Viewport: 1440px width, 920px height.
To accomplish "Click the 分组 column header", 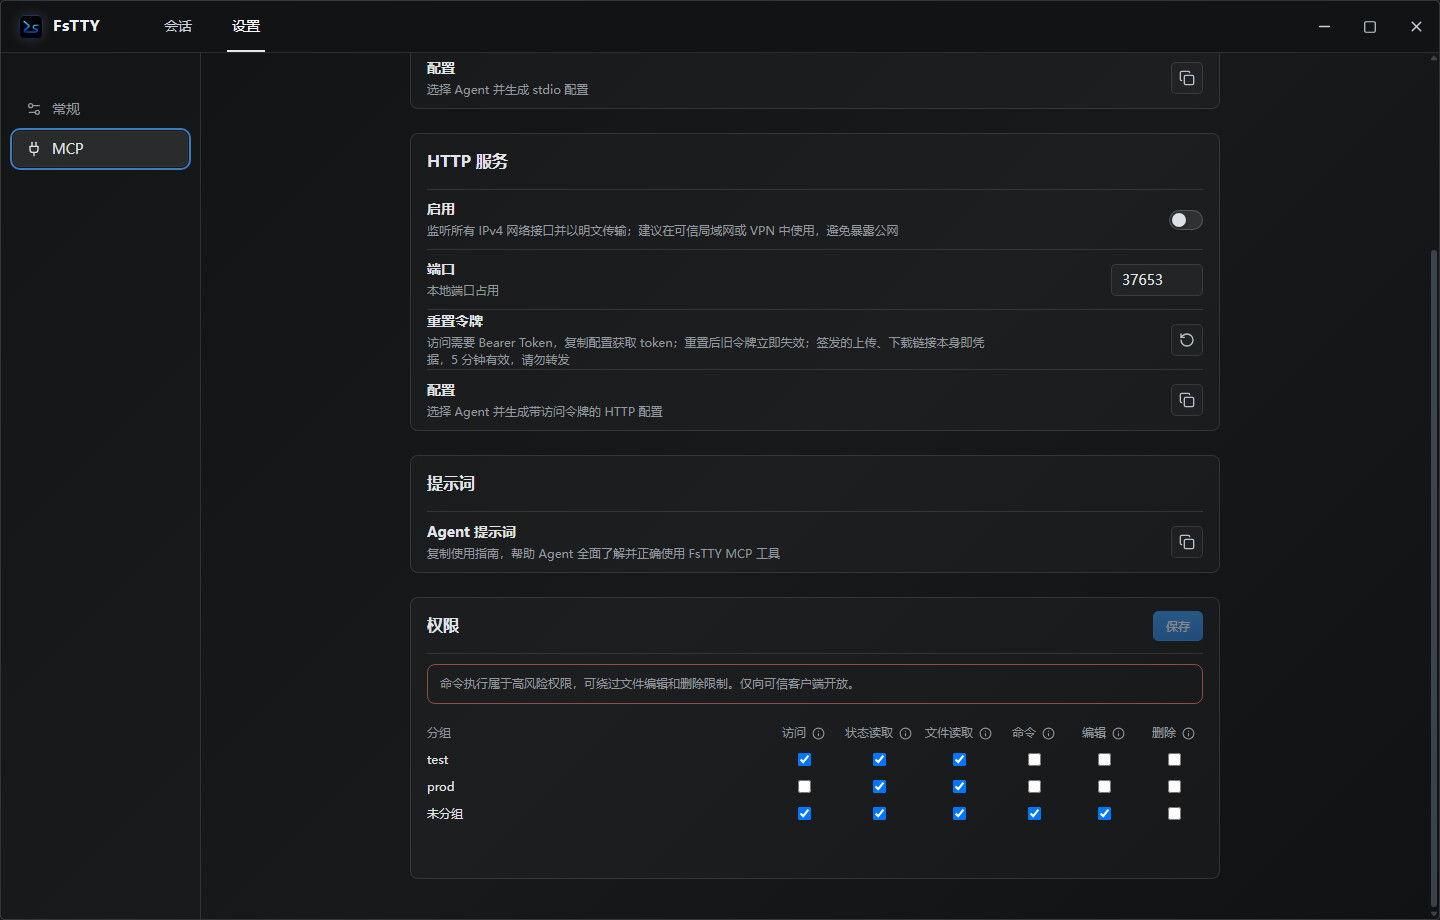I will point(439,733).
